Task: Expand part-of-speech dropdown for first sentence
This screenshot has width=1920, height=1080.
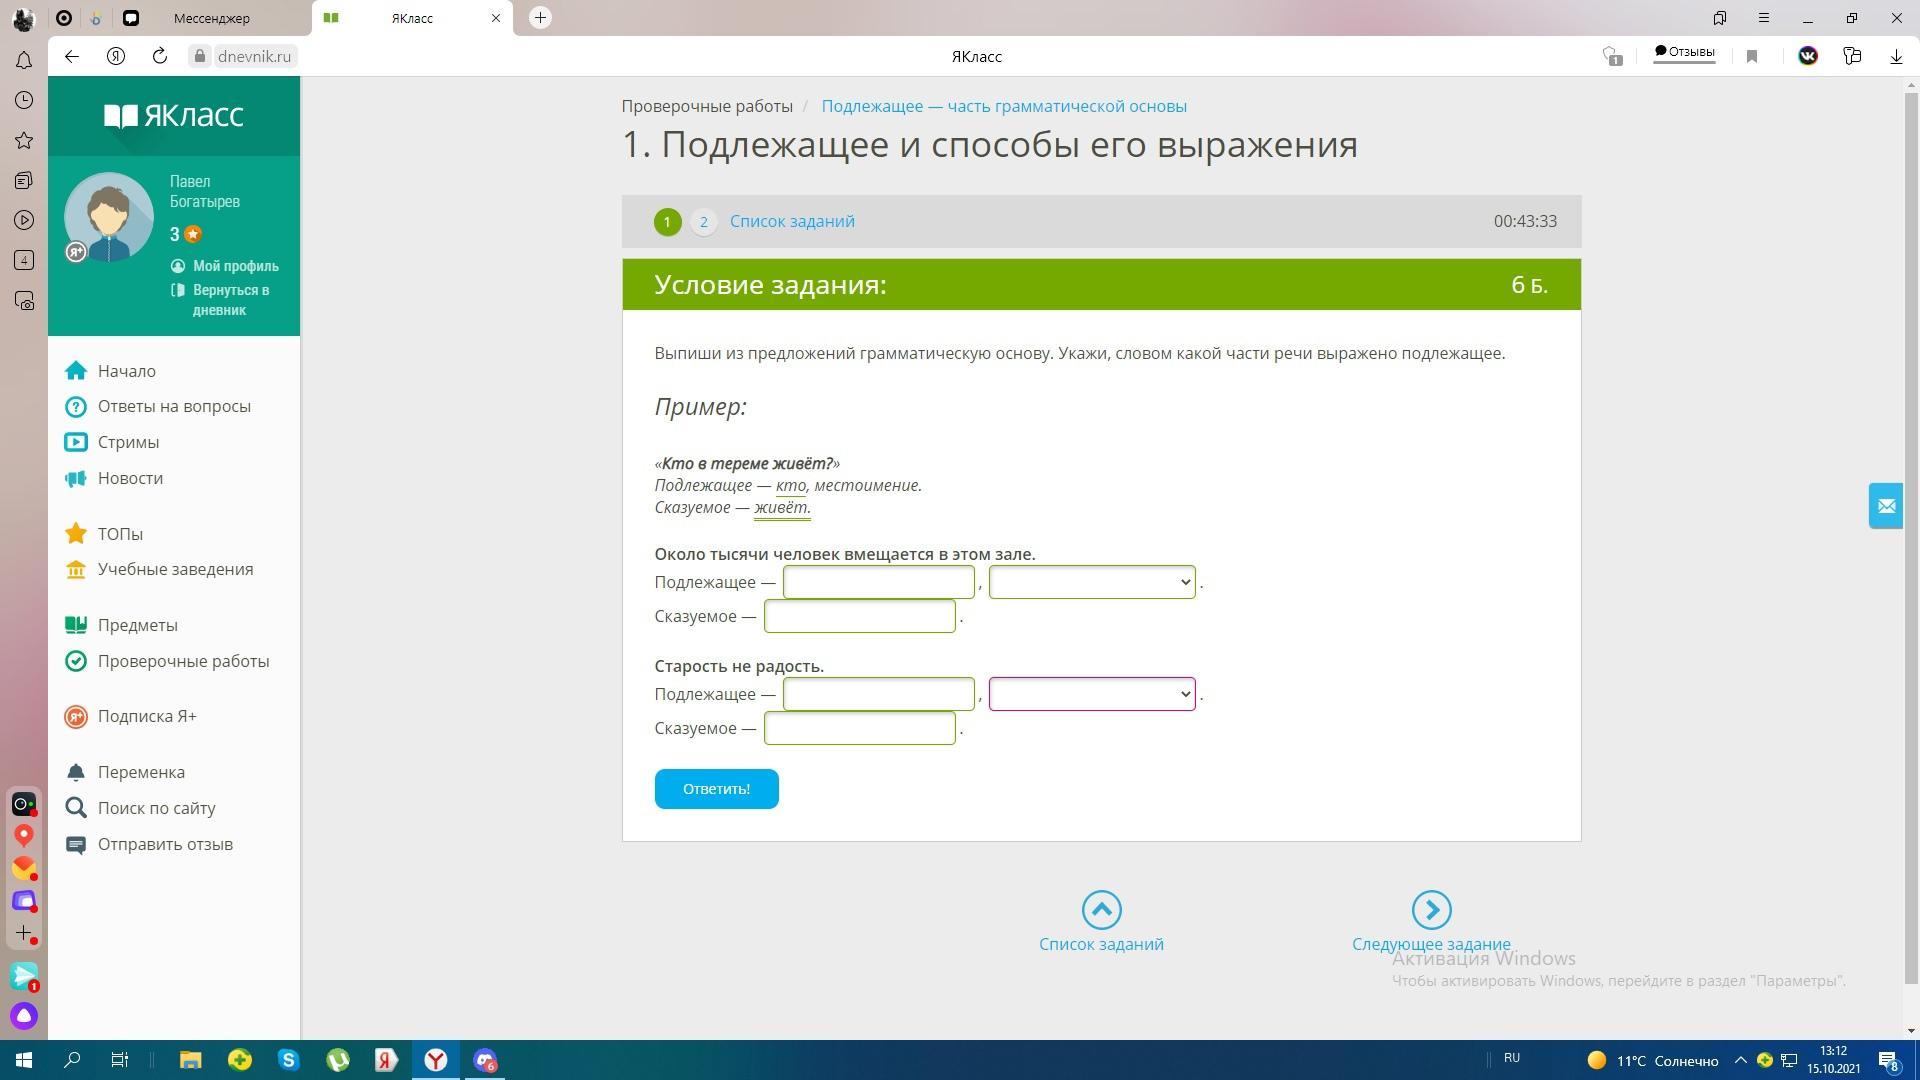Action: pos(1091,582)
